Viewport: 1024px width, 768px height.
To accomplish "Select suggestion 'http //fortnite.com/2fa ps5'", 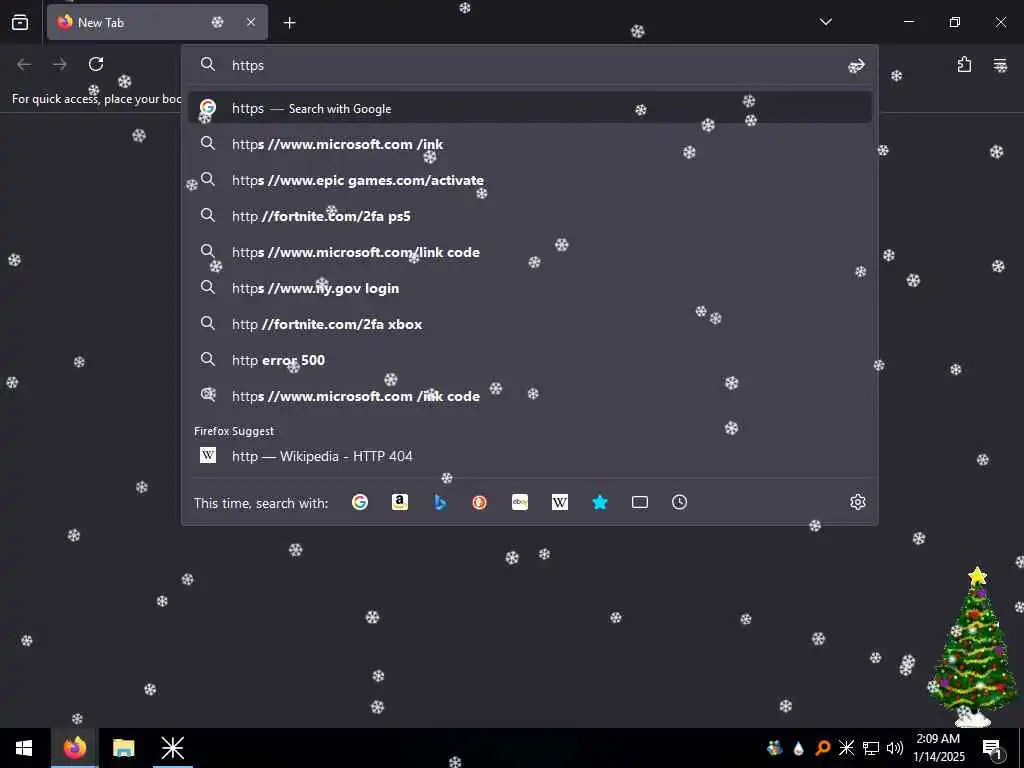I will 530,216.
